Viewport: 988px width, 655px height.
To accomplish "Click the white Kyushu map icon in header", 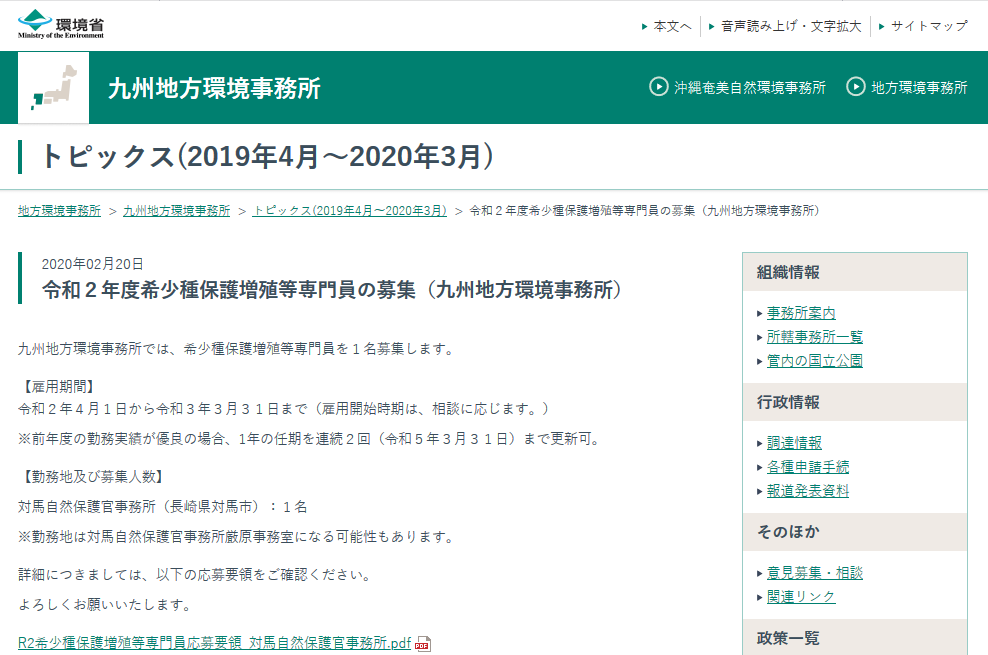I will click(52, 88).
